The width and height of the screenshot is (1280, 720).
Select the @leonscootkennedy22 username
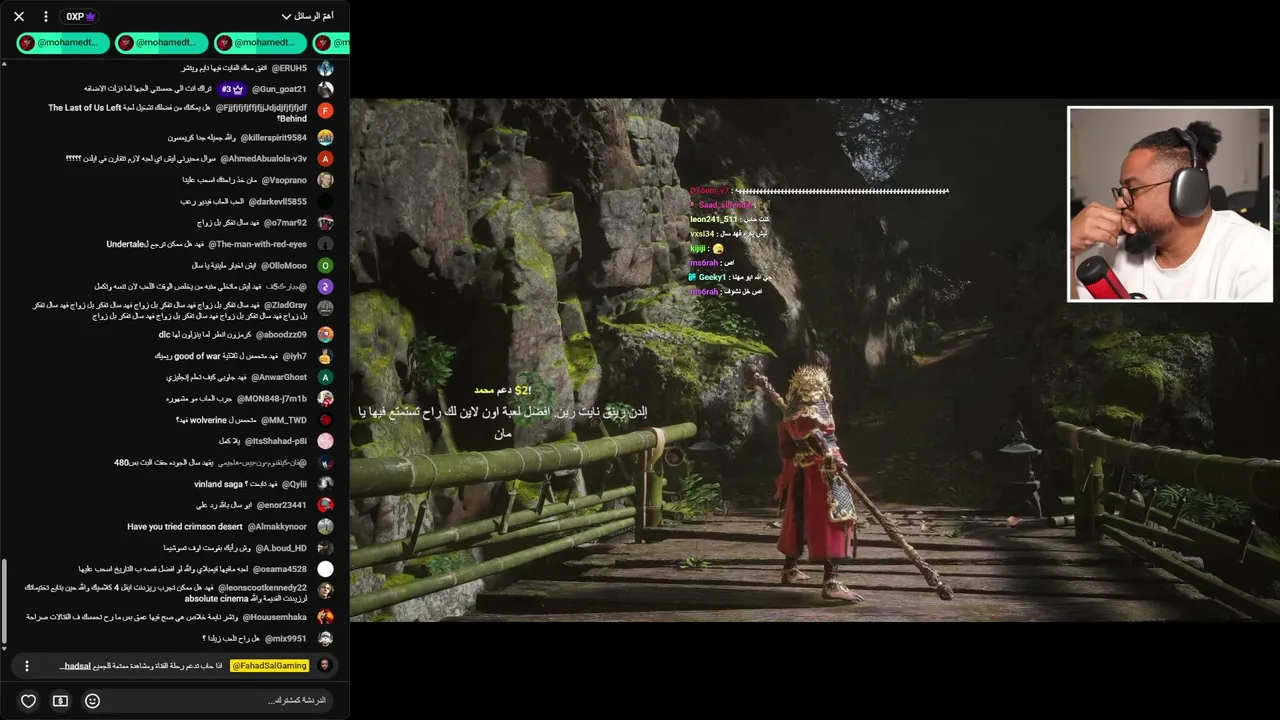[261, 588]
